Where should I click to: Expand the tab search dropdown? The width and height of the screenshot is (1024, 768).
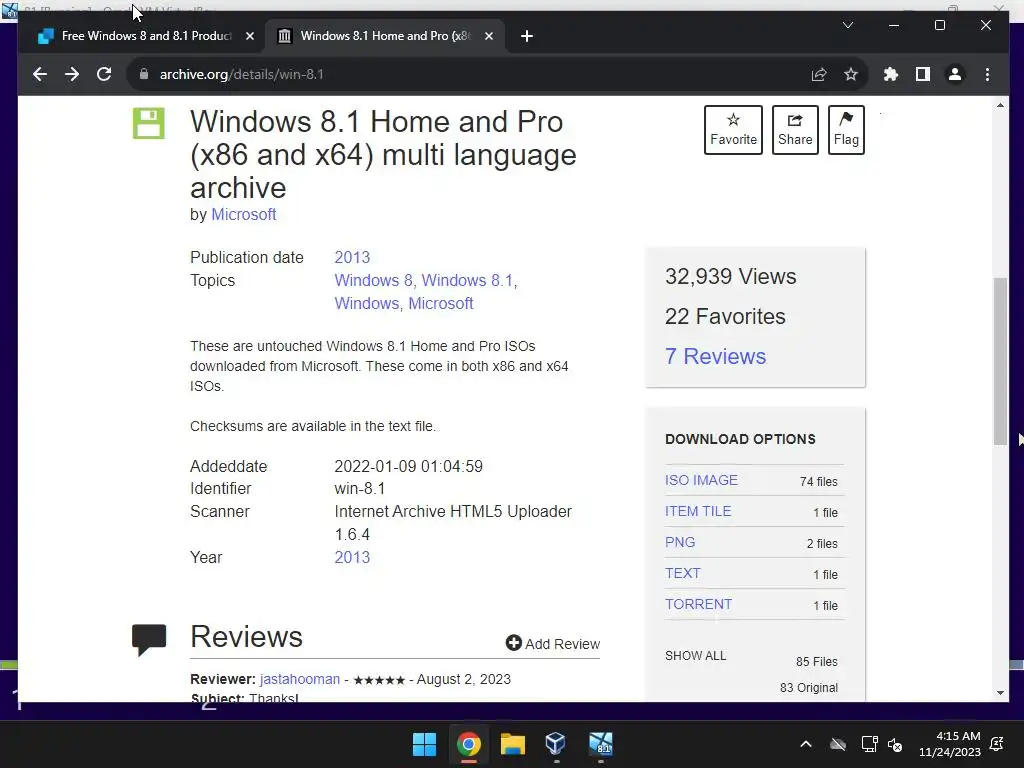848,25
